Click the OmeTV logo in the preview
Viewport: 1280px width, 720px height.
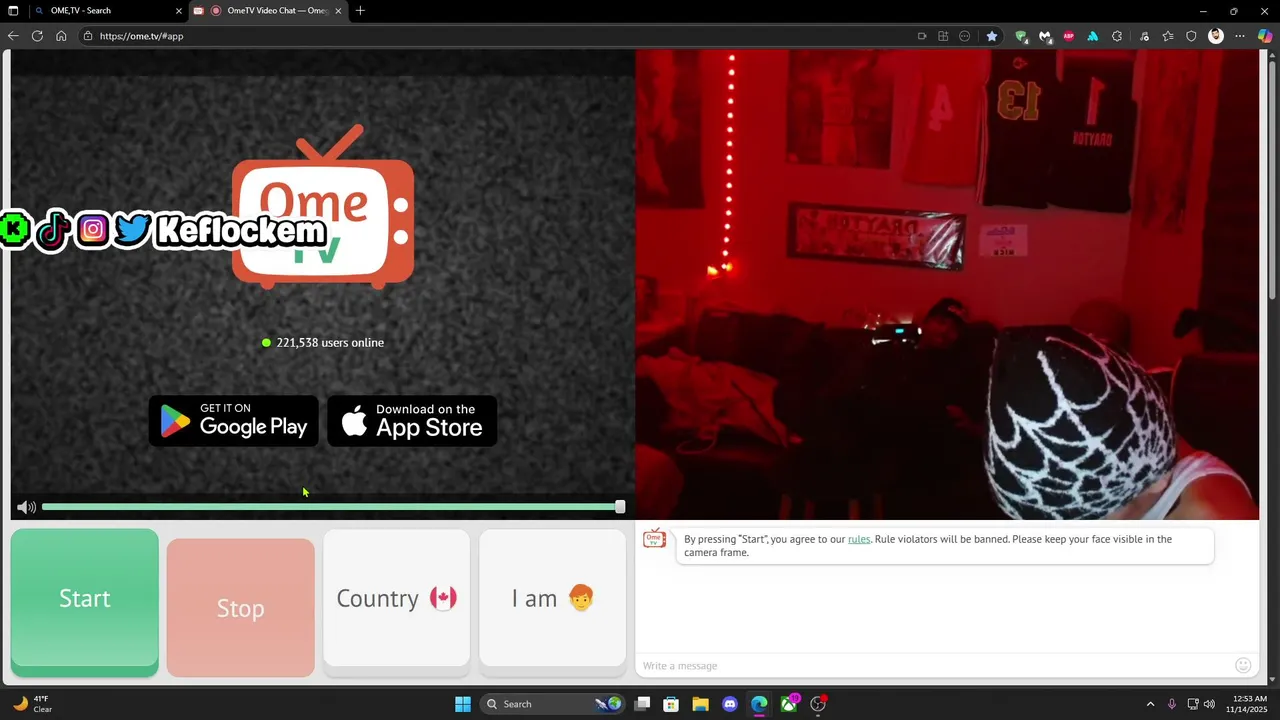pos(323,206)
